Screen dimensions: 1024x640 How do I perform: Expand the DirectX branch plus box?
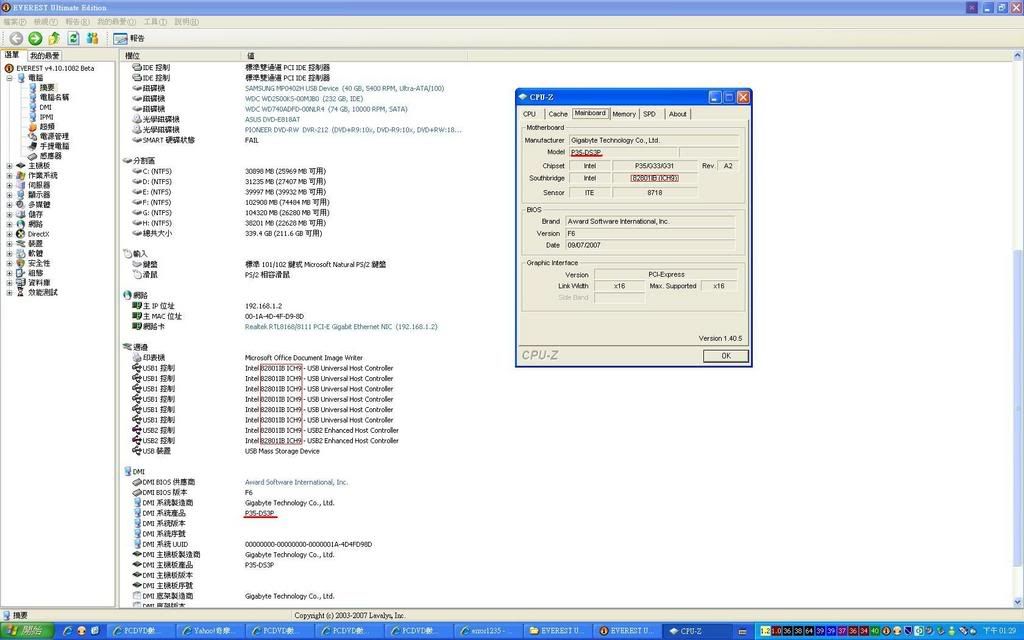[x=9, y=234]
